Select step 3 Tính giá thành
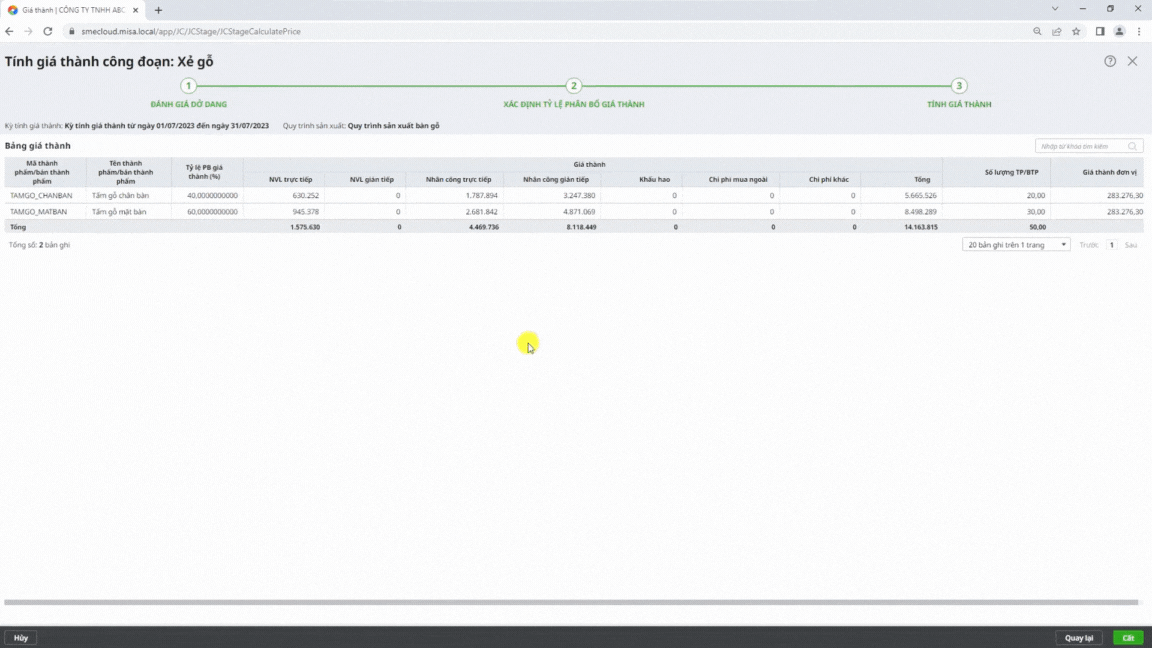Viewport: 1152px width, 648px height. tap(959, 86)
